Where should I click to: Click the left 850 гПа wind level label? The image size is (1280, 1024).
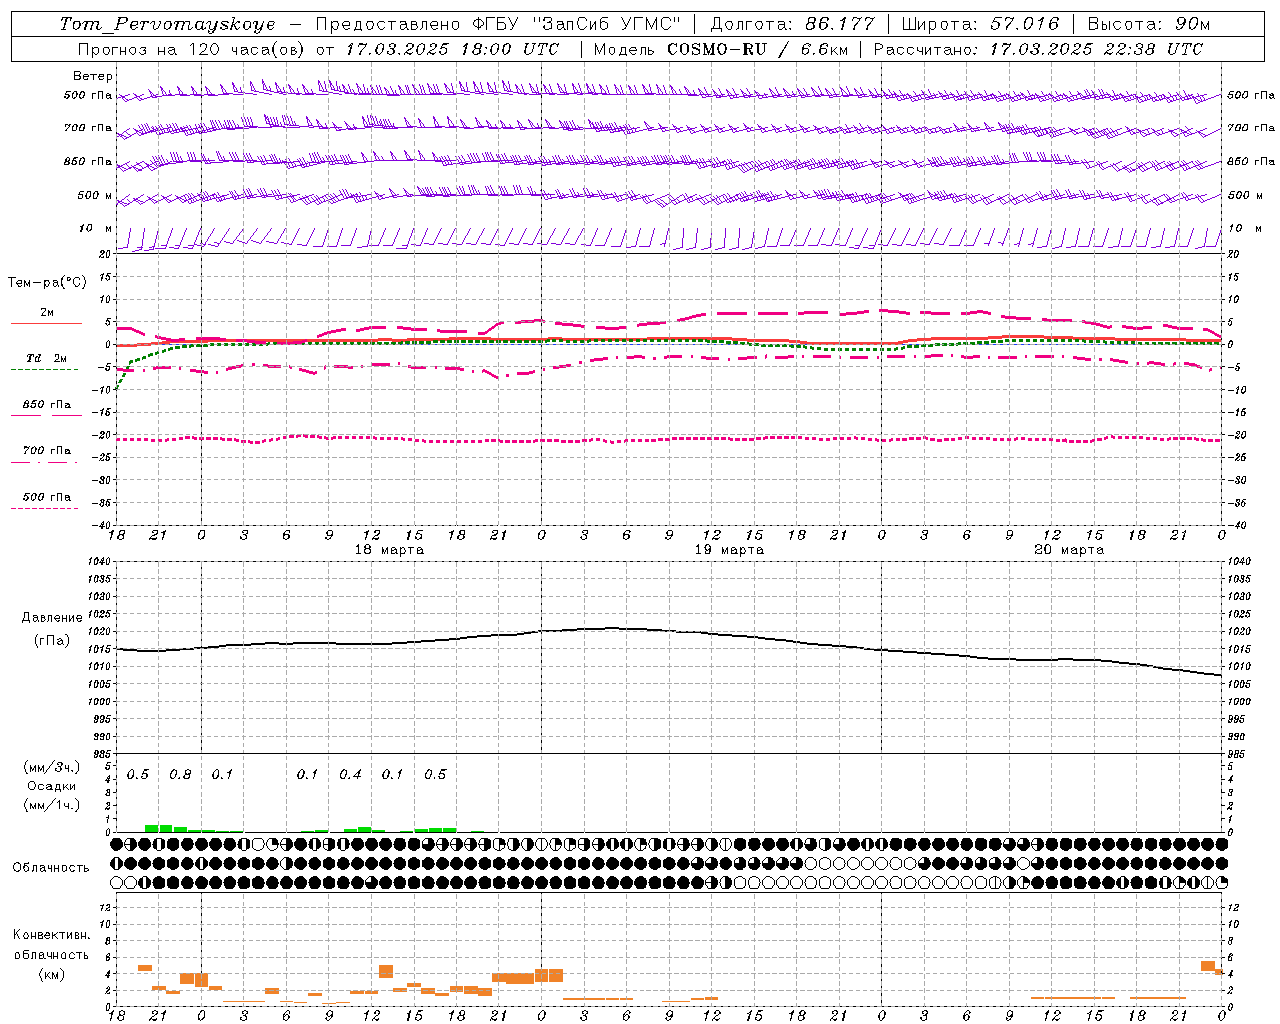click(88, 161)
